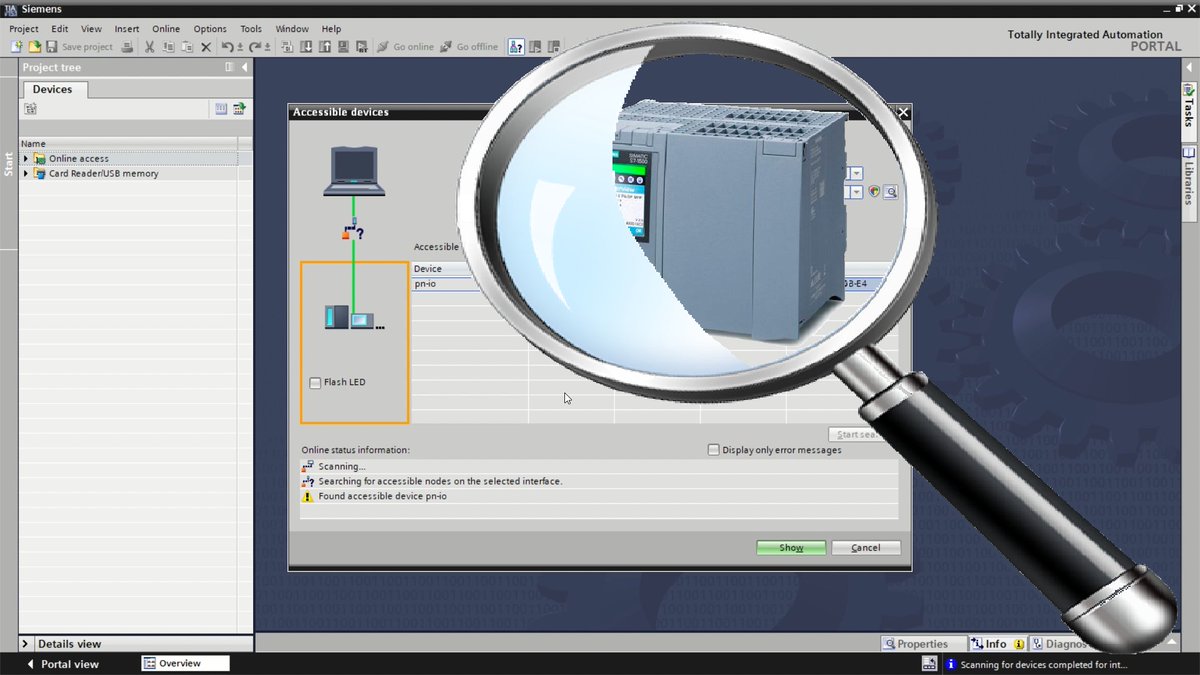This screenshot has height=675, width=1200.
Task: Click the Cut scissors icon
Action: [150, 47]
